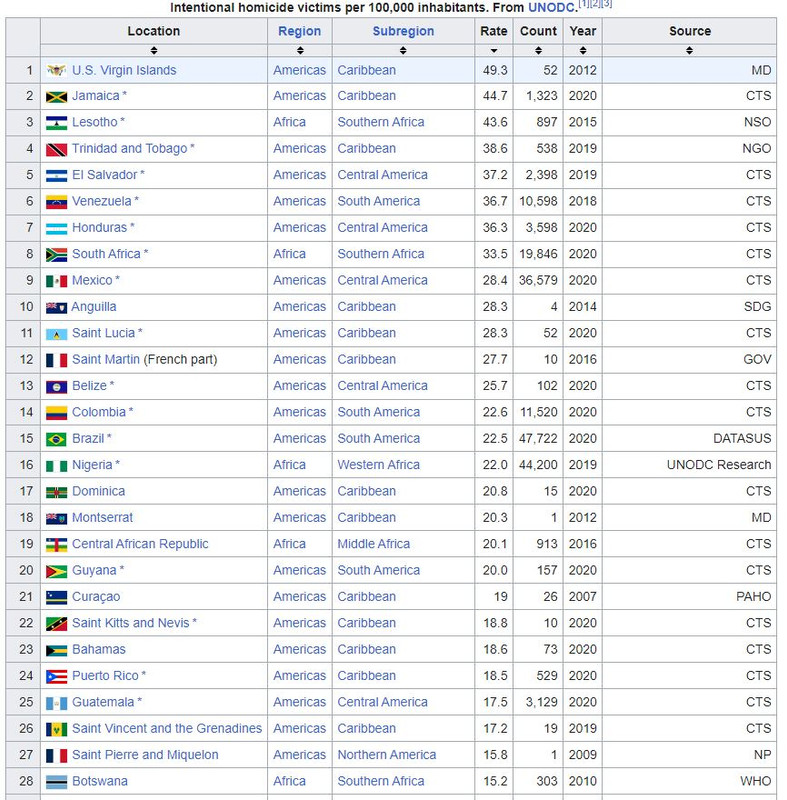Open the Trinidad and Tobago link
787x800 pixels.
130,148
